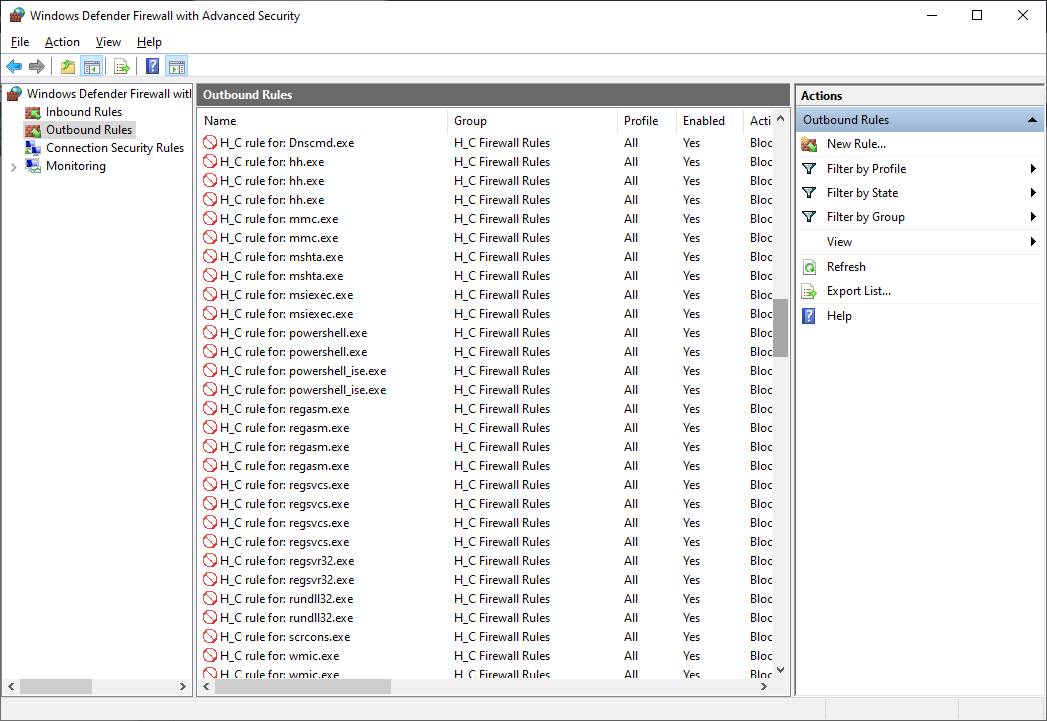Select Inbound Rules in the tree

(84, 112)
